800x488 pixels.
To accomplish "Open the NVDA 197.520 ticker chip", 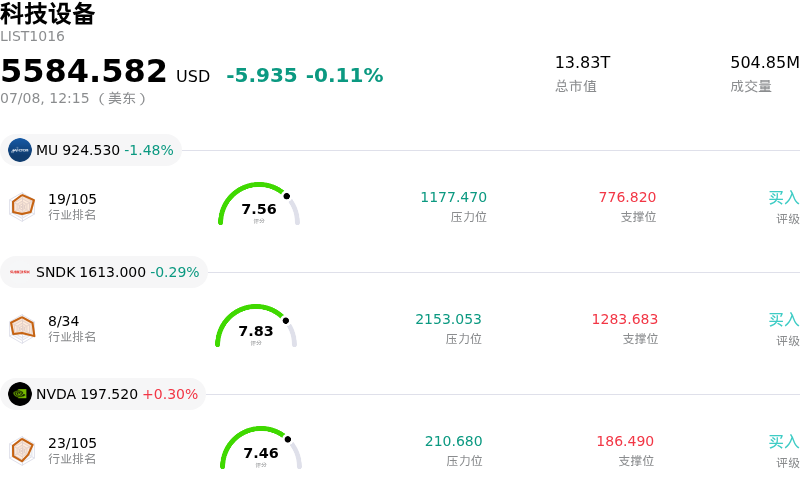I will pos(103,394).
